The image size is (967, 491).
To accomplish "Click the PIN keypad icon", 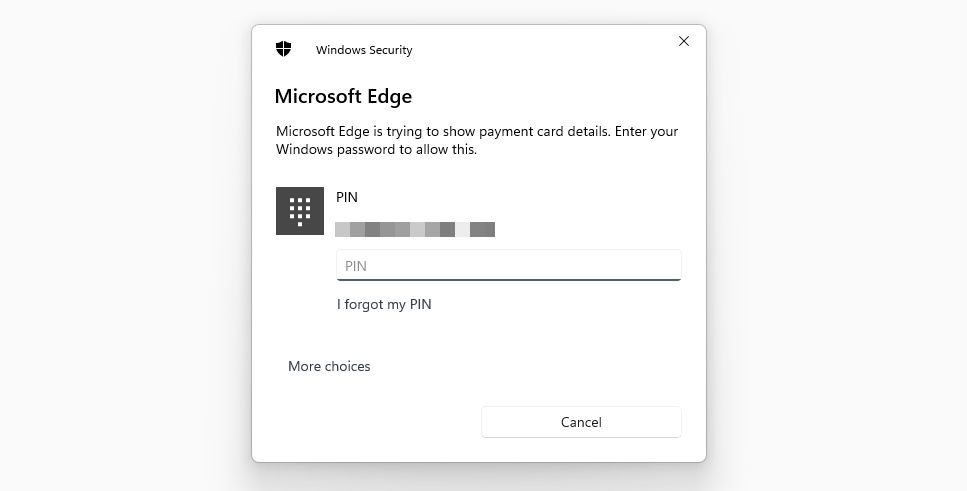I will (300, 211).
